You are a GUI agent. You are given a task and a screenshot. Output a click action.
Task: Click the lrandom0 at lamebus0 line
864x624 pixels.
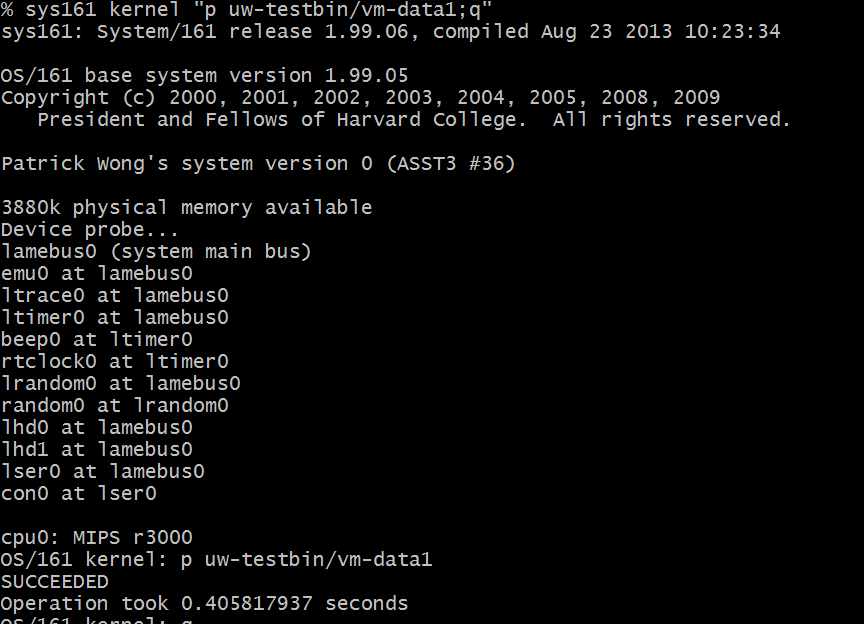(120, 384)
